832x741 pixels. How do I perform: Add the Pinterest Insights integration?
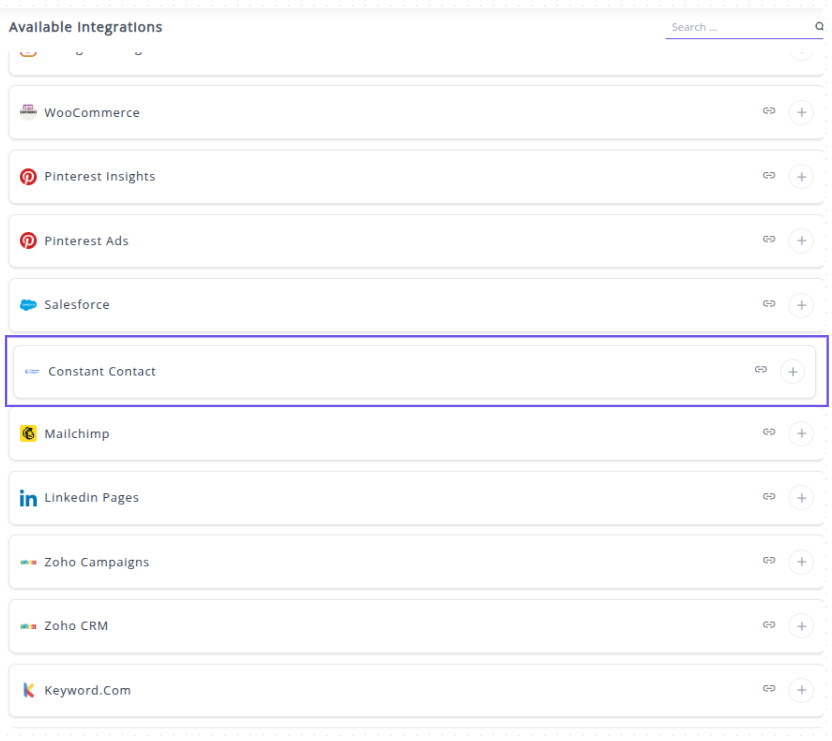click(x=800, y=177)
